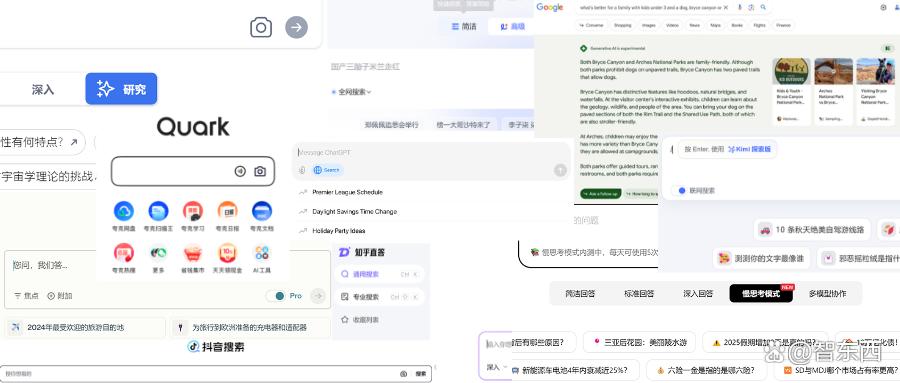Click the voice icon in Quark search box

tap(240, 171)
